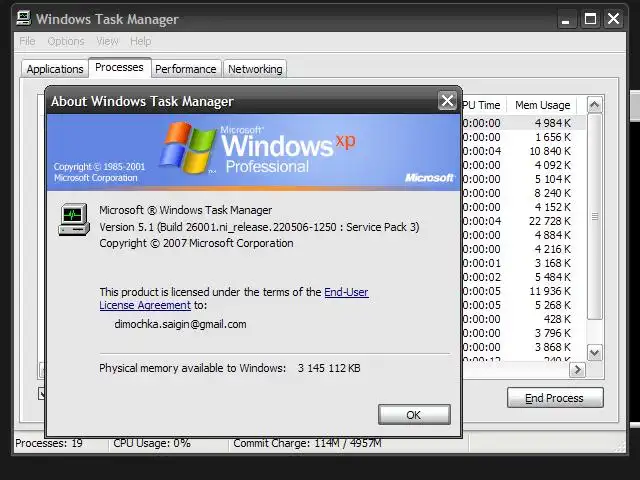This screenshot has height=480, width=640.
Task: Click the Copyright 2007 Microsoft Corporation text
Action: click(x=196, y=243)
